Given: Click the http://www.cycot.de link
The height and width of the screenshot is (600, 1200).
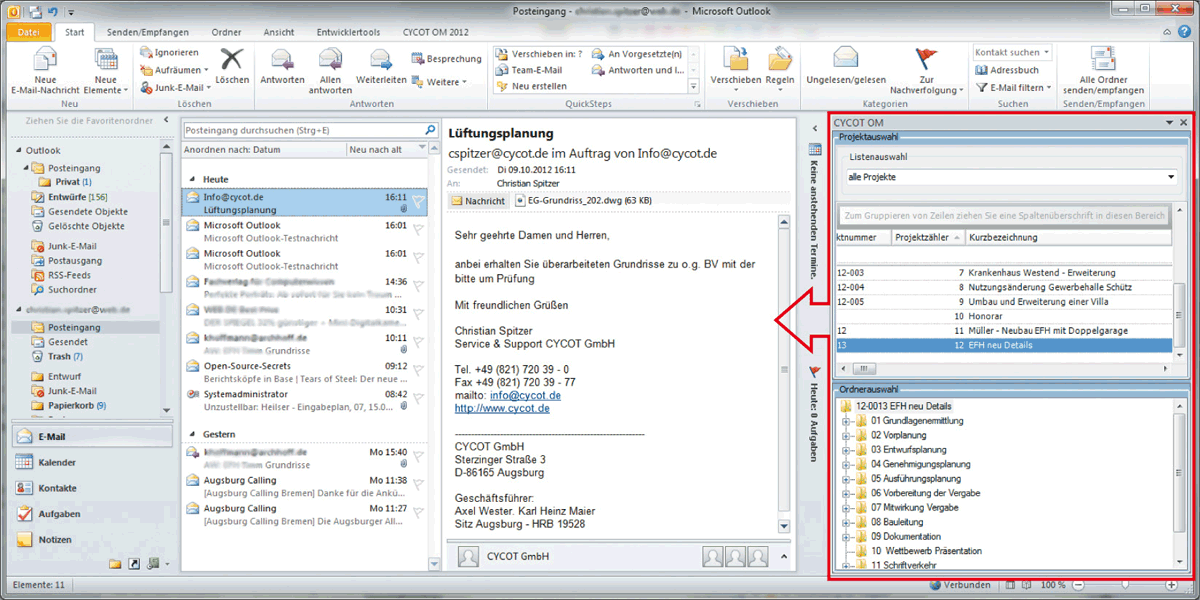Looking at the screenshot, I should point(502,408).
